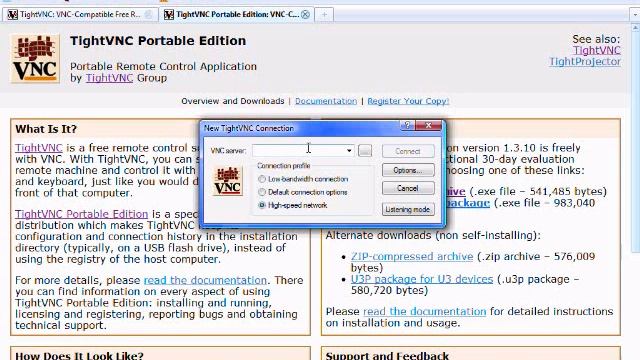Click How Does It Look Like? heading
Screen dimensions: 640x360
coord(79,356)
